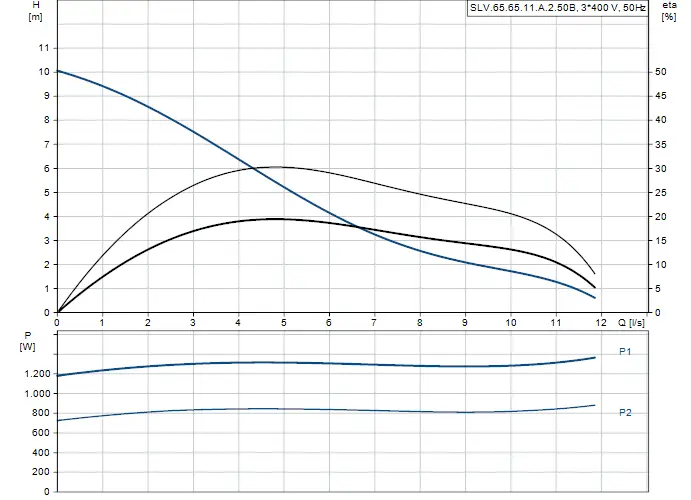Viewport: 691px width, 500px height.
Task: Click the 1.200 tick on the power axis
Action: pos(37,374)
